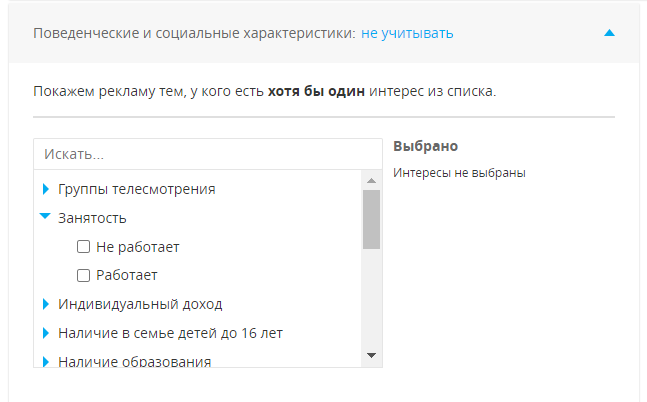Select the Наличие образования label
The image size is (647, 402).
click(x=135, y=362)
